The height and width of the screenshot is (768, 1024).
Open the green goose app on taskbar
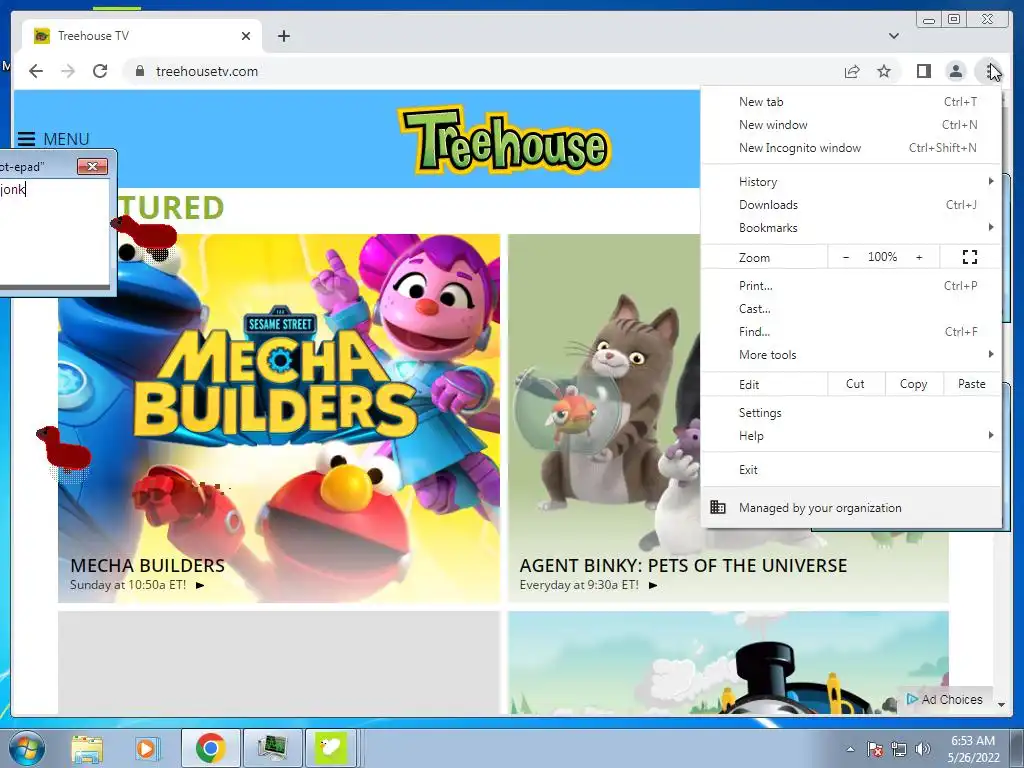tap(331, 748)
